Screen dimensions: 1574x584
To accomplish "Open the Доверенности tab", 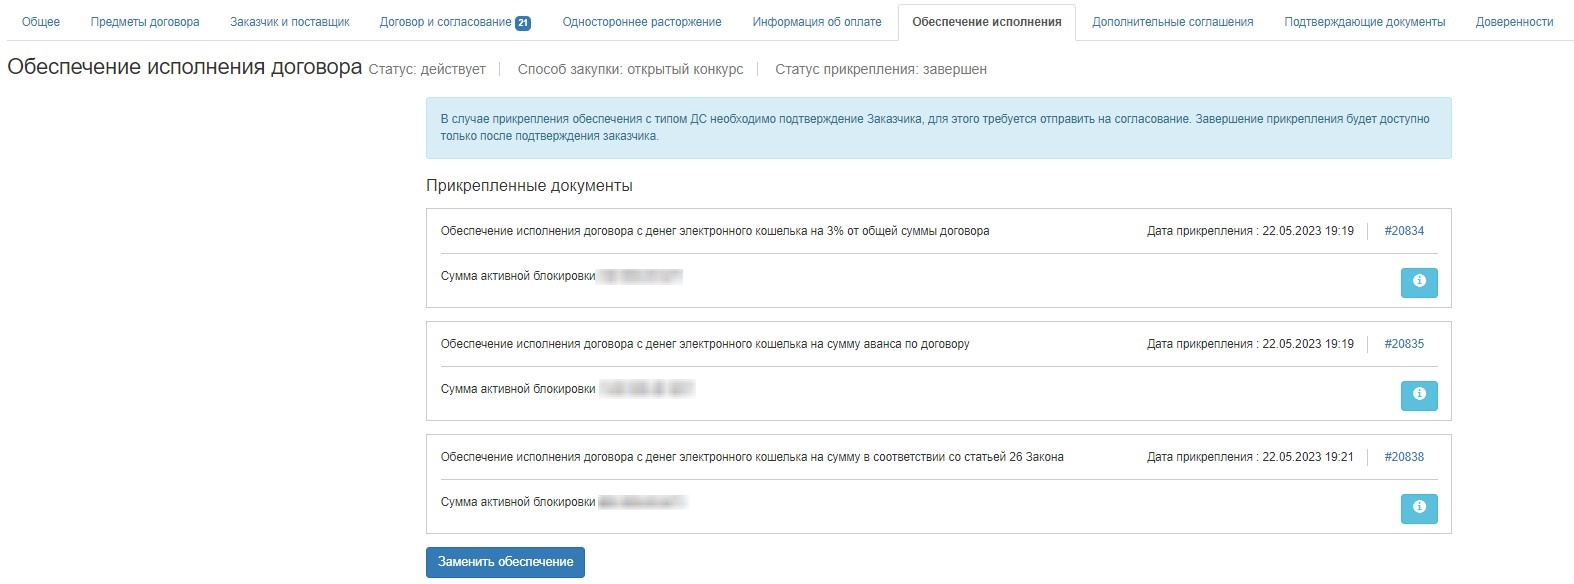I will 1514,22.
